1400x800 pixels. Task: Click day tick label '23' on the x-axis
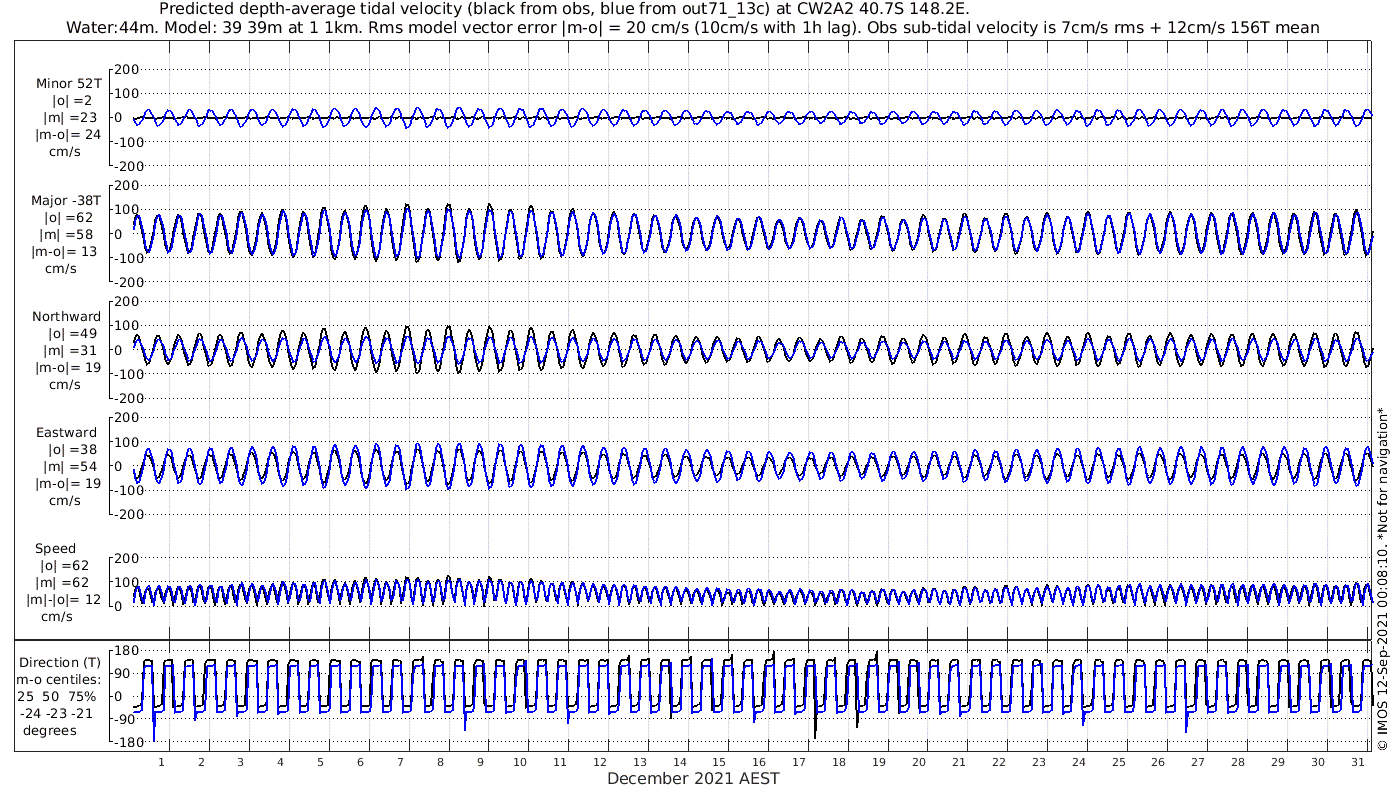pos(1039,762)
